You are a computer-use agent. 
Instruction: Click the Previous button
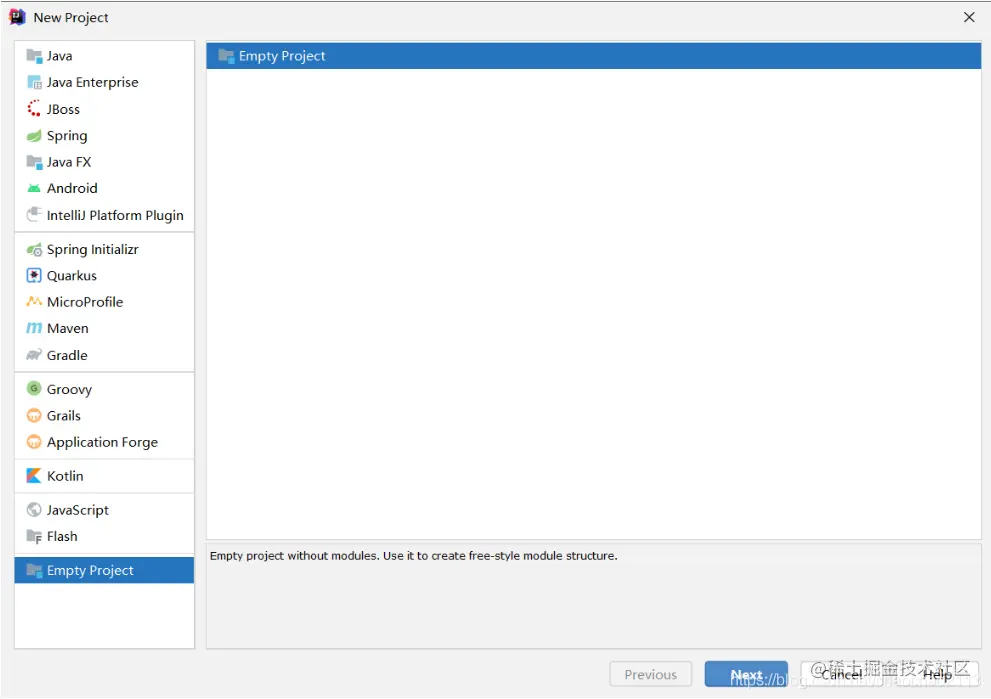point(650,674)
